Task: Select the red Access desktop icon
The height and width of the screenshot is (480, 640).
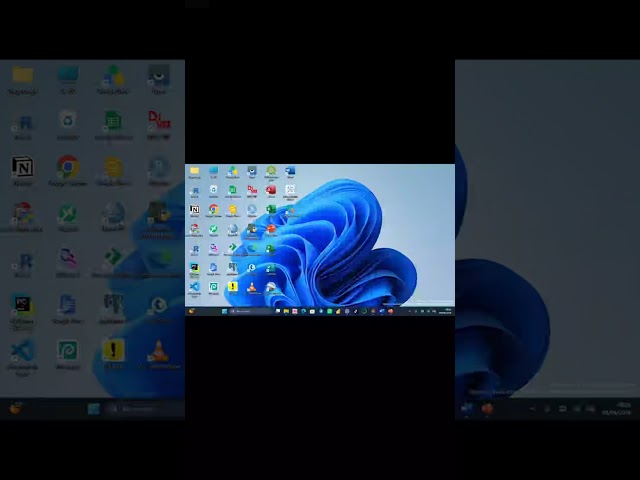Action: 271,190
